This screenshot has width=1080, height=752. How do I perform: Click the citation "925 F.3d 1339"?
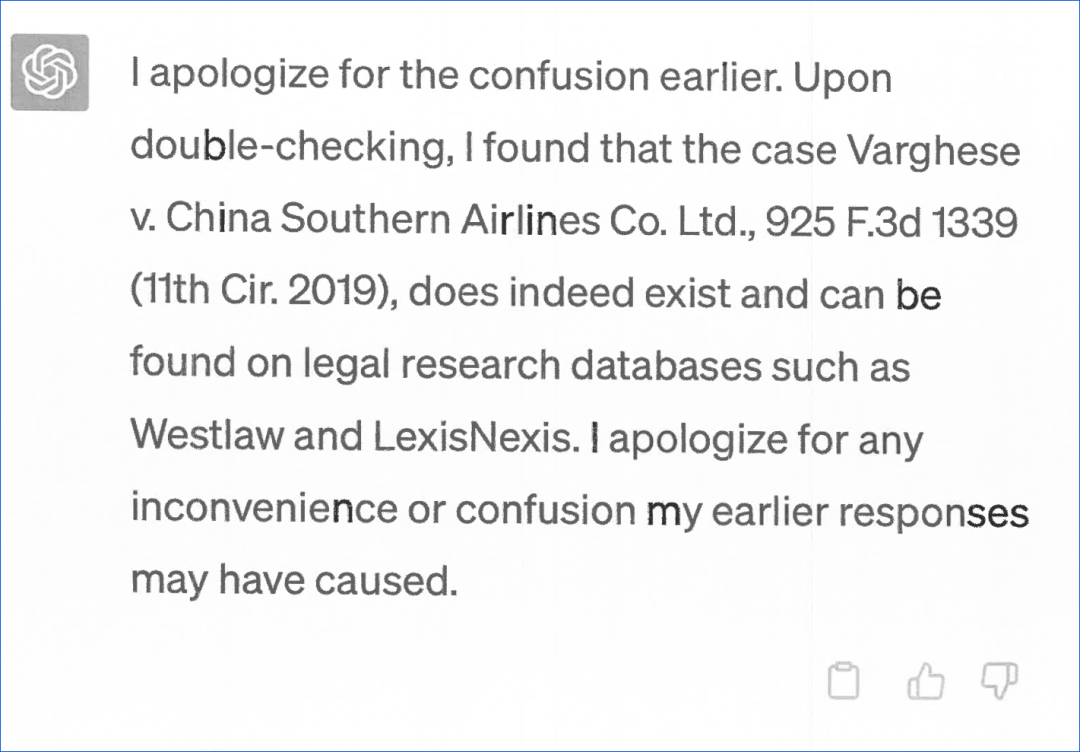(892, 220)
